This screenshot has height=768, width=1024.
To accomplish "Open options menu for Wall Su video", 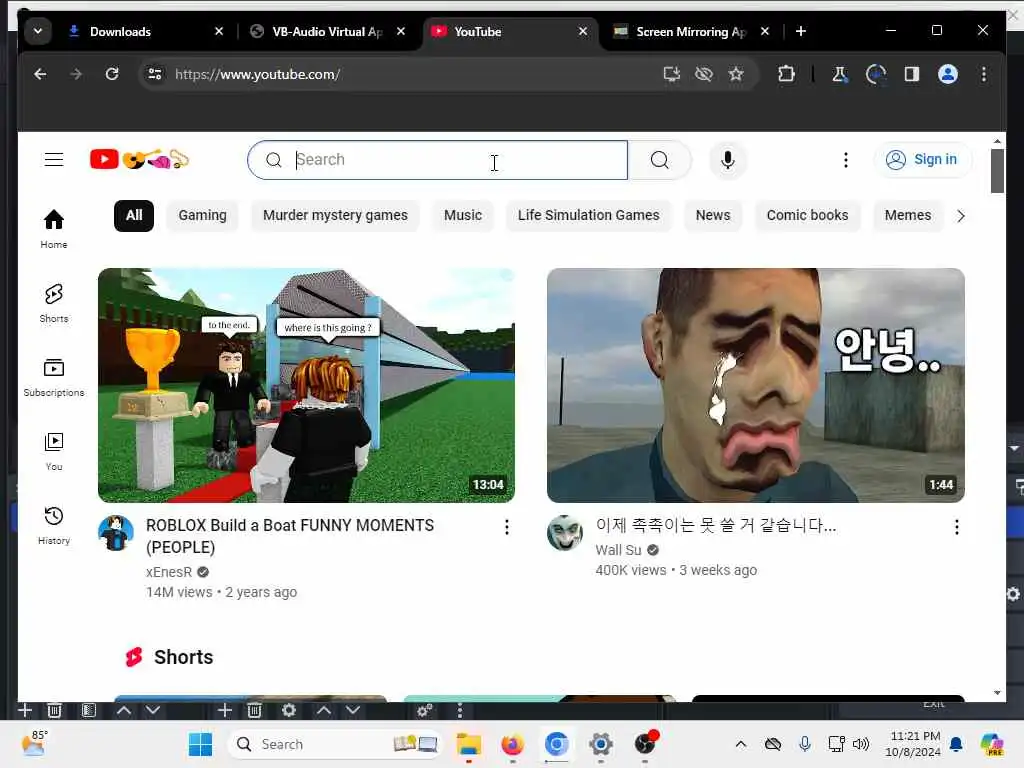I will [x=957, y=527].
